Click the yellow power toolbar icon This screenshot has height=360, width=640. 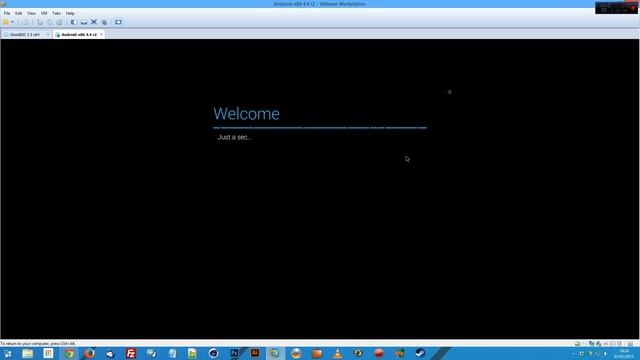tap(6, 22)
